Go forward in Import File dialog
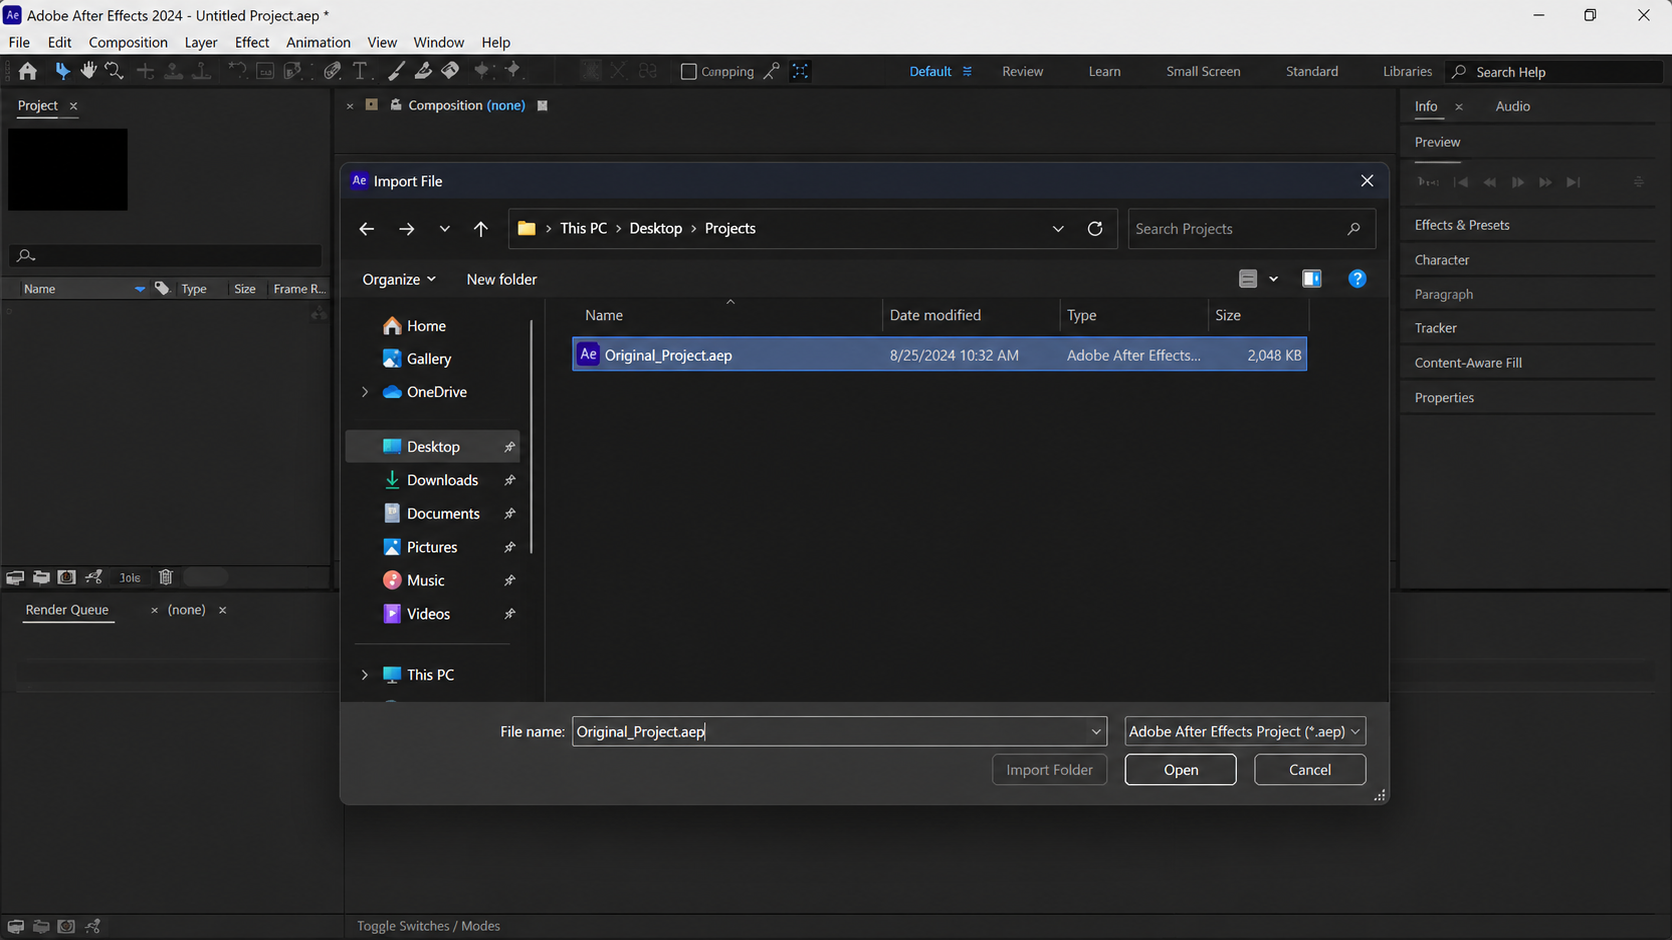Screen dimensions: 1672x940 pyautogui.click(x=406, y=229)
